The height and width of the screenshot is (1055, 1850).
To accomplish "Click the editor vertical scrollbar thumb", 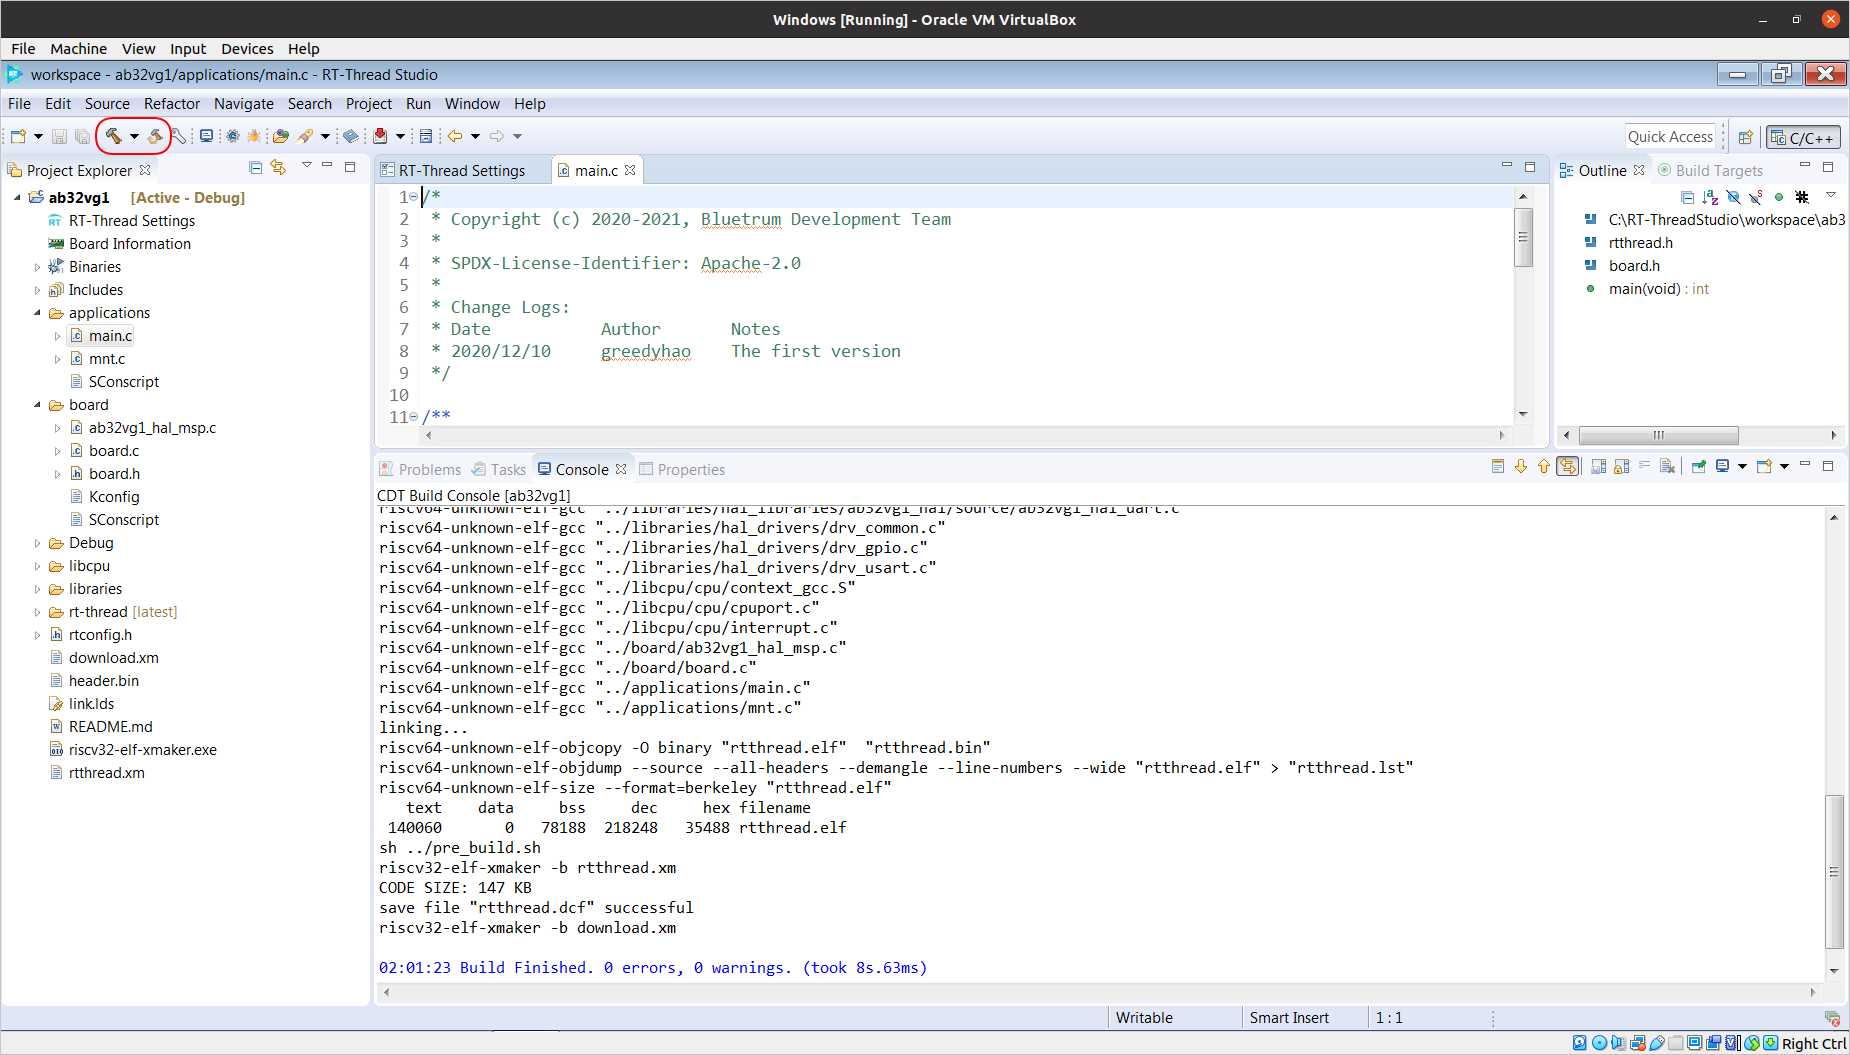I will tap(1523, 238).
